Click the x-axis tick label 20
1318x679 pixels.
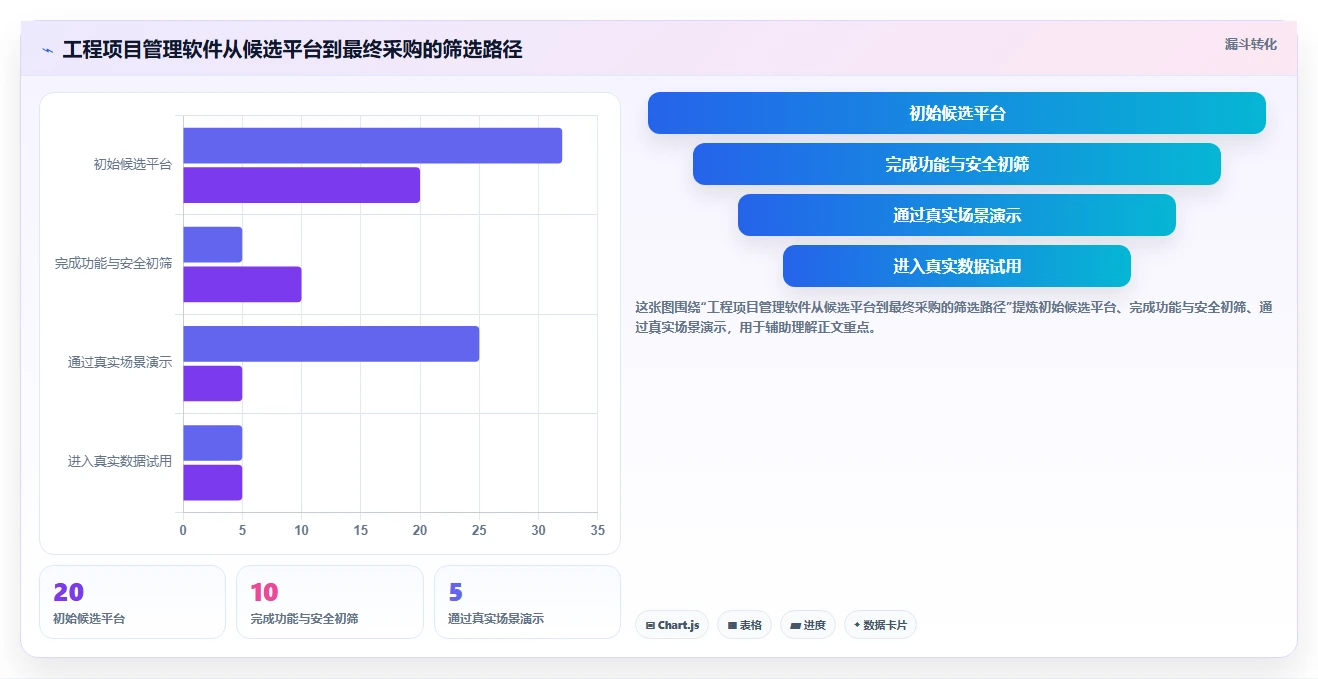(x=420, y=530)
